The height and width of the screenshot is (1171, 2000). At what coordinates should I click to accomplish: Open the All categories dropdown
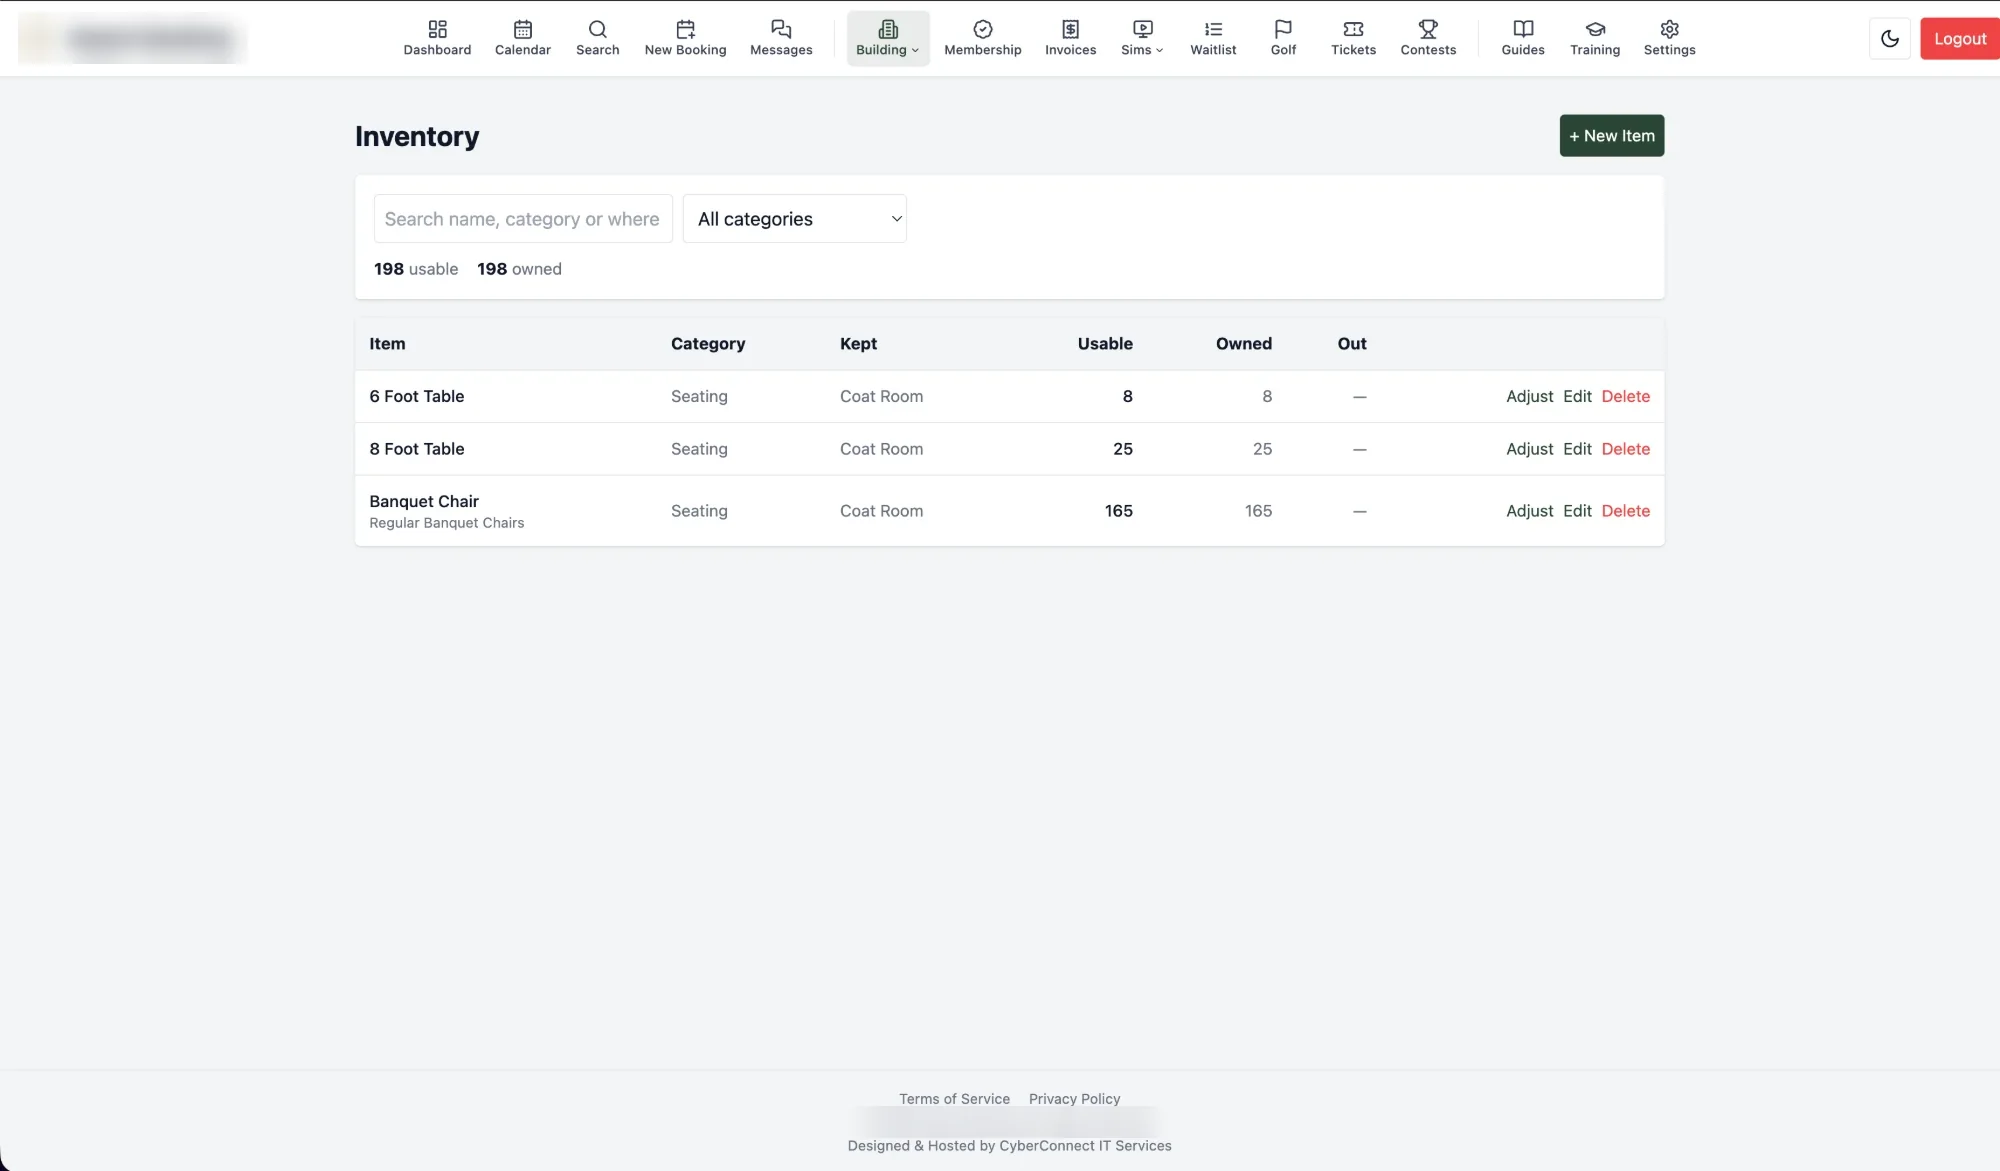pos(794,218)
